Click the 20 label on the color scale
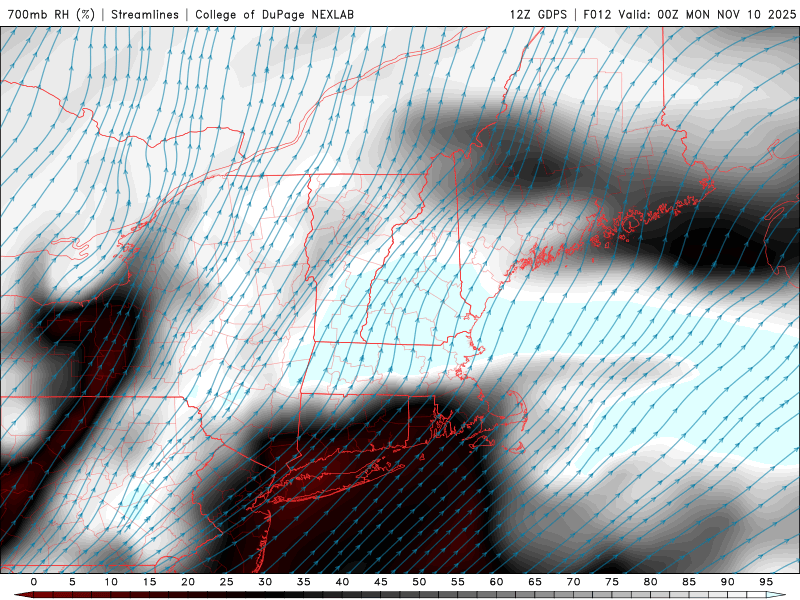 pos(188,582)
